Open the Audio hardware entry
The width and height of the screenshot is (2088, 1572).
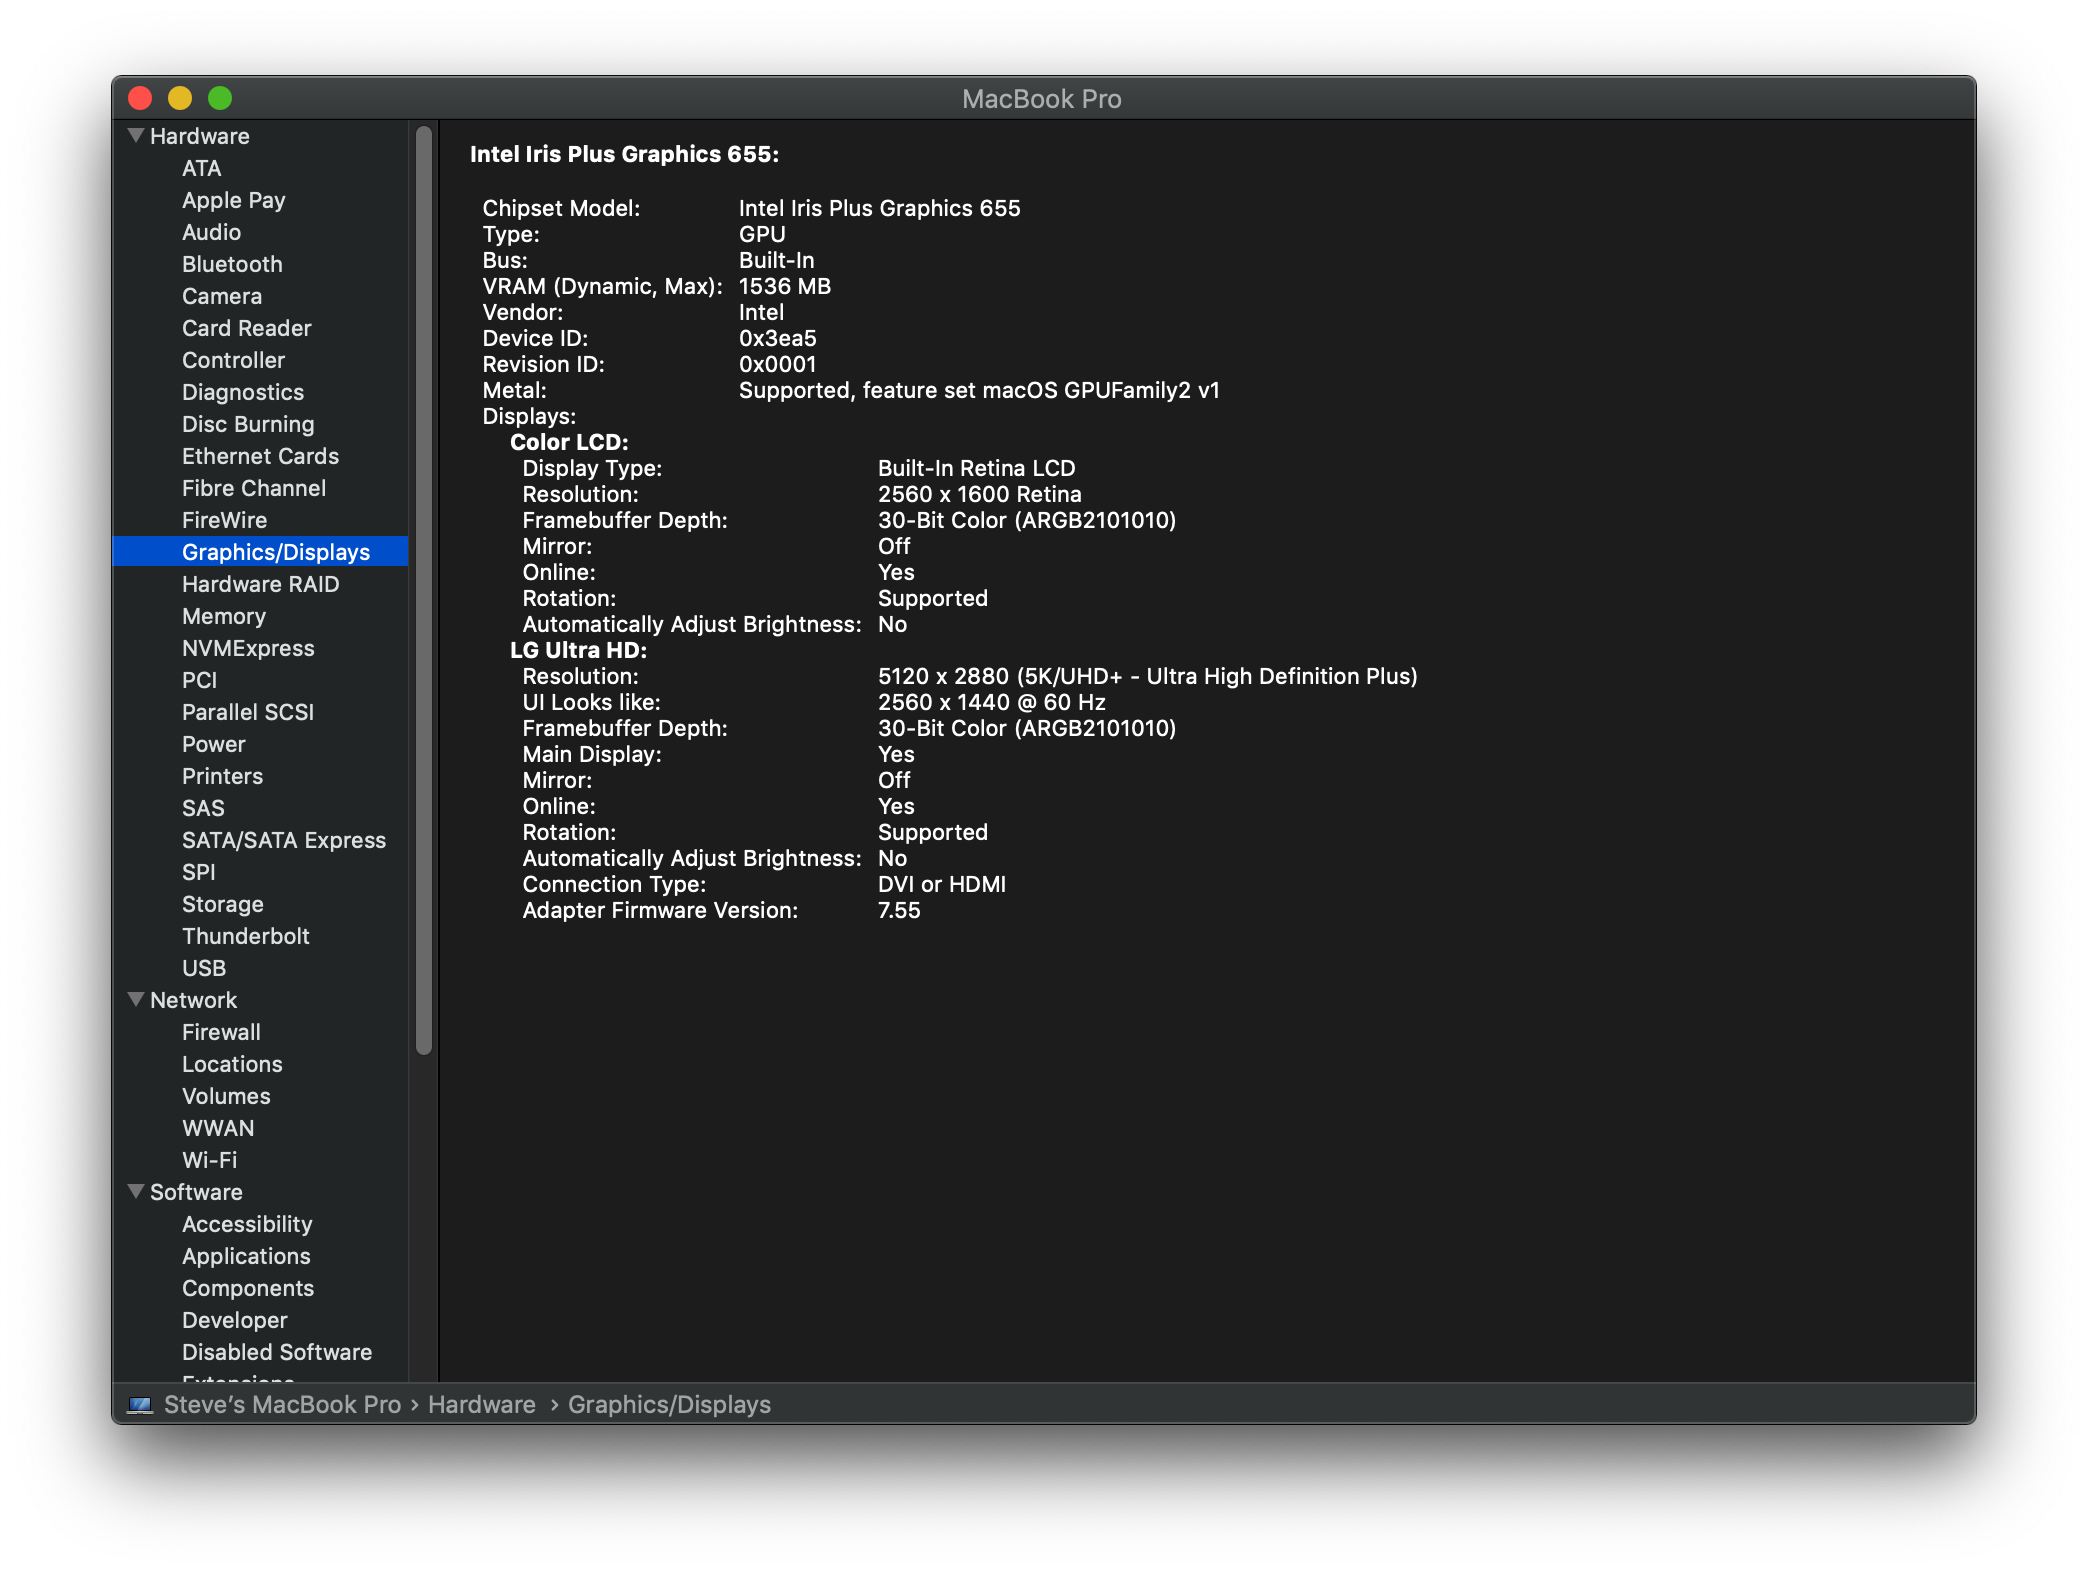coord(211,232)
